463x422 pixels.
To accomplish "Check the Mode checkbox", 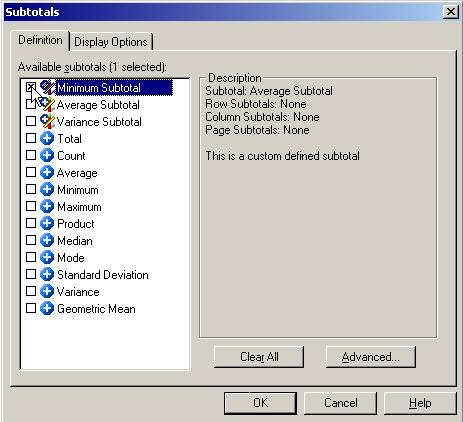I will pos(31,257).
